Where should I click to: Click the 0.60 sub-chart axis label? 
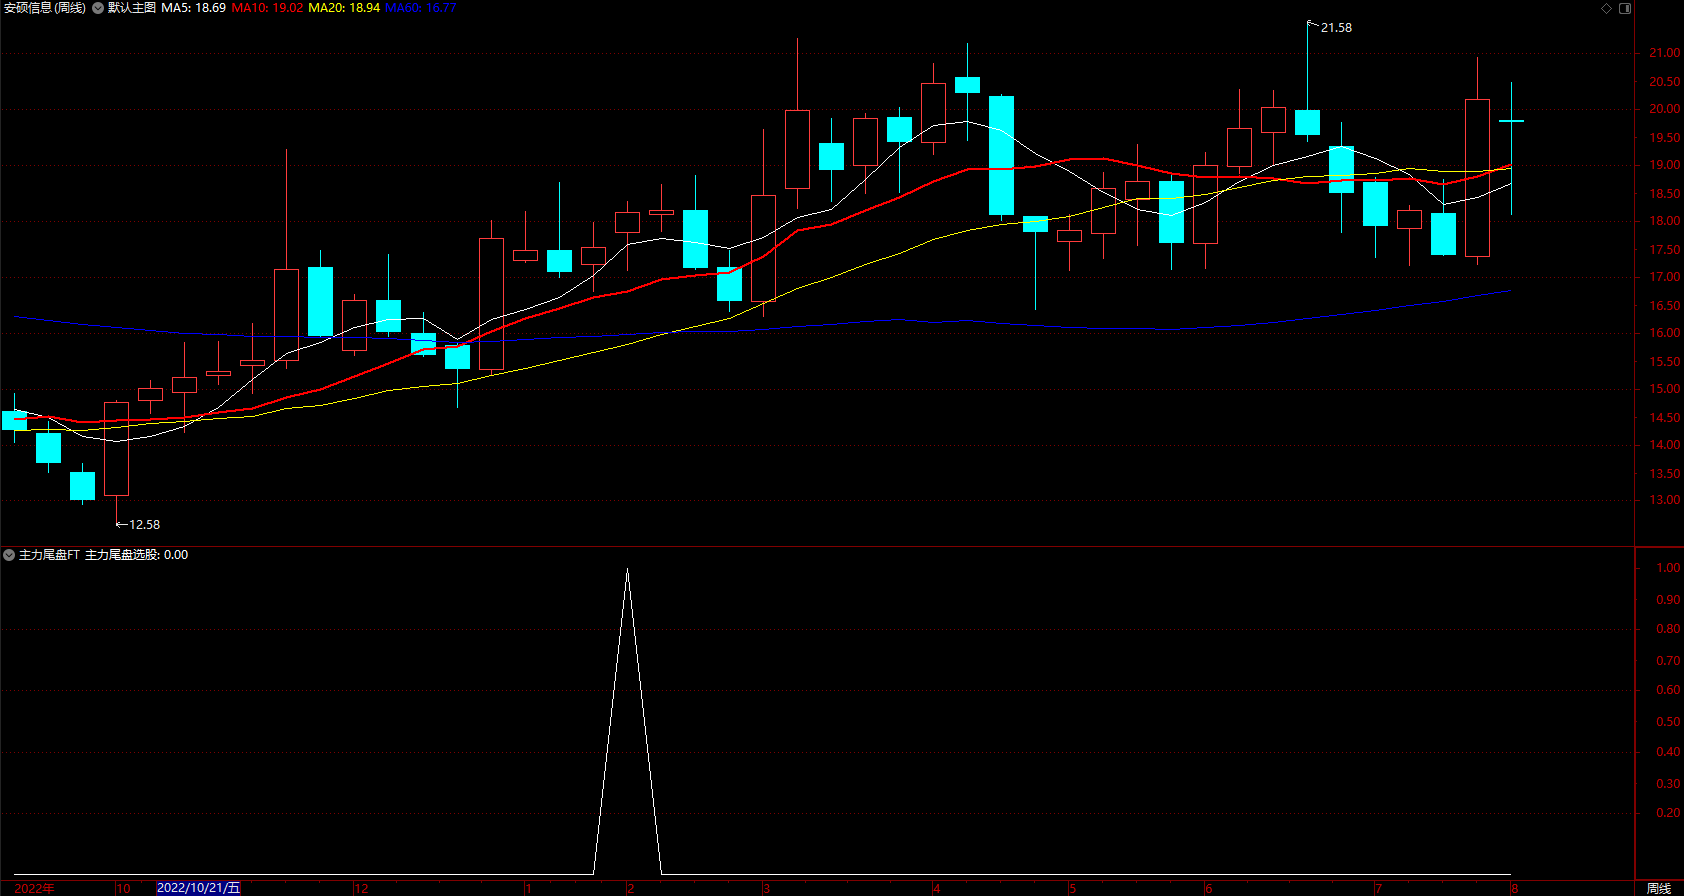[1668, 690]
